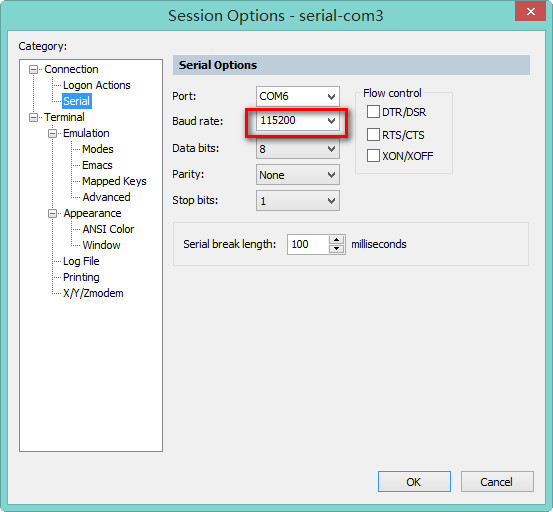553x512 pixels.
Task: Confirm settings with the OK button
Action: tap(414, 482)
